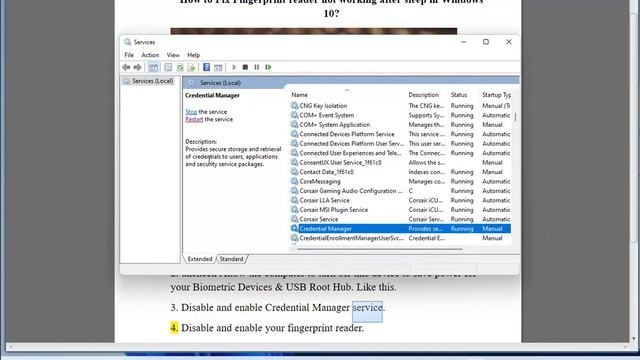Click the Start Service play icon
The height and width of the screenshot is (360, 640).
point(234,67)
